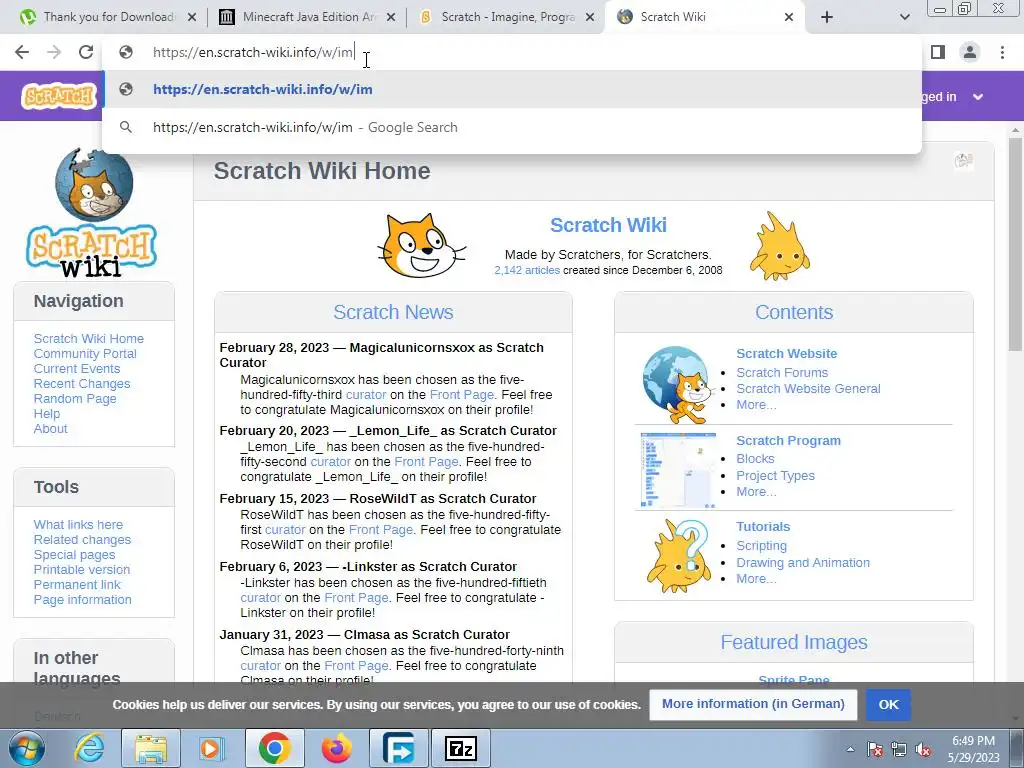The height and width of the screenshot is (768, 1024).
Task: Launch Firefox from the taskbar
Action: [336, 748]
